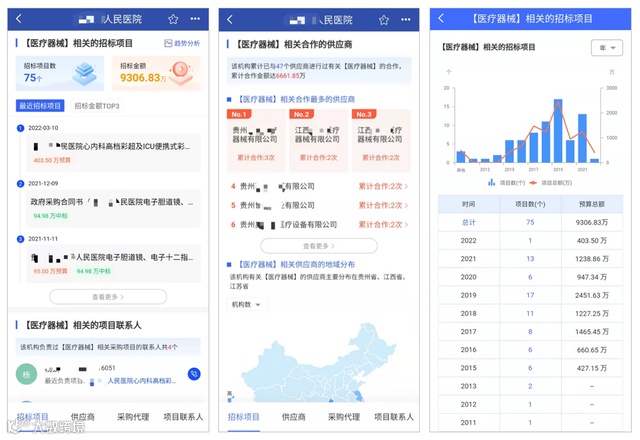
Task: Go back from 相关的招标项目 chart screen
Action: 441,18
